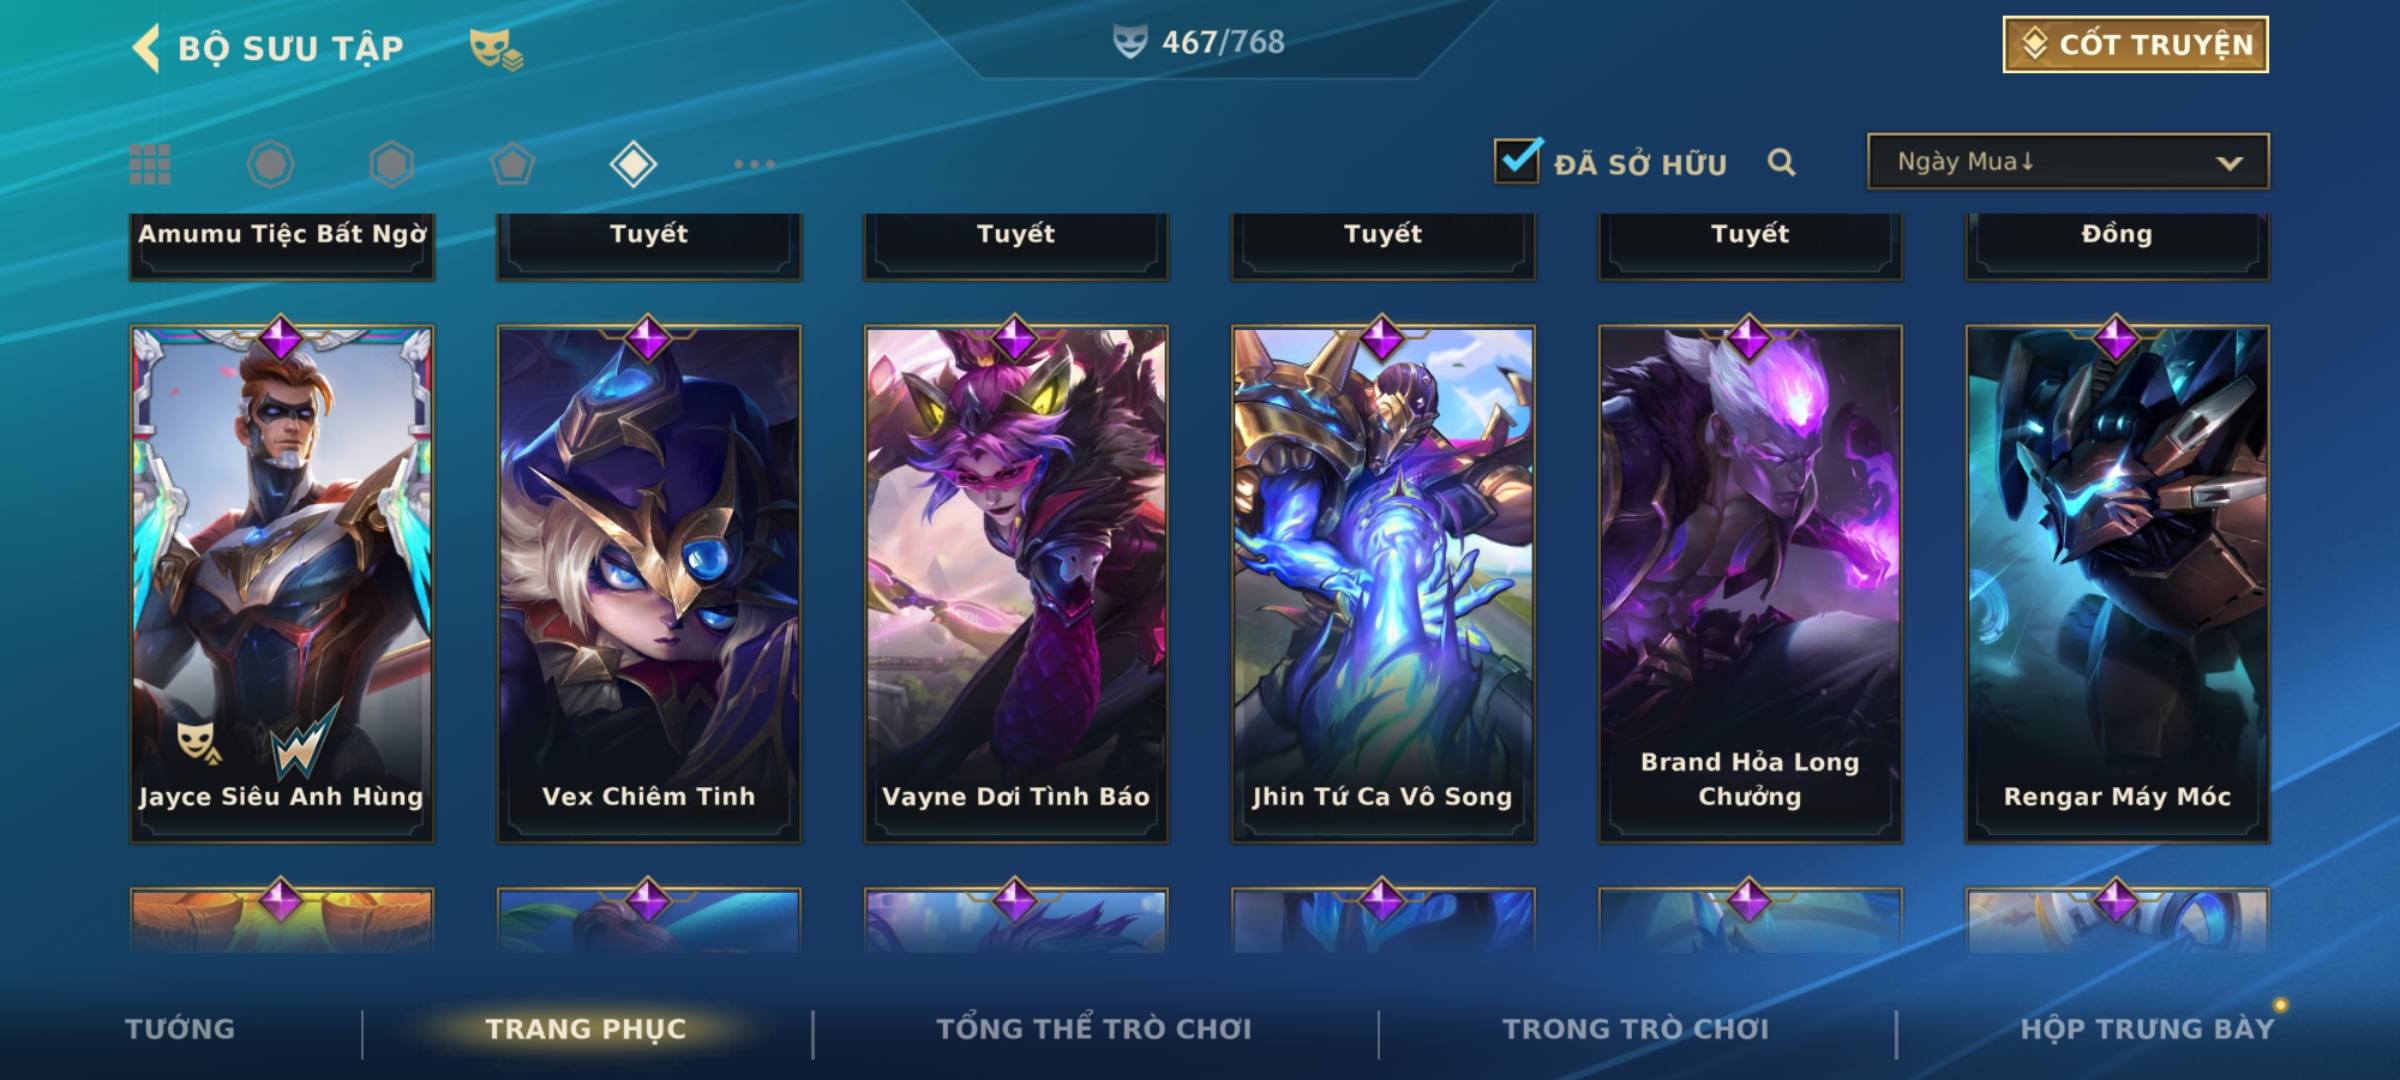Open the Tổng Thể Trò Chơi tab

pyautogui.click(x=1094, y=1029)
